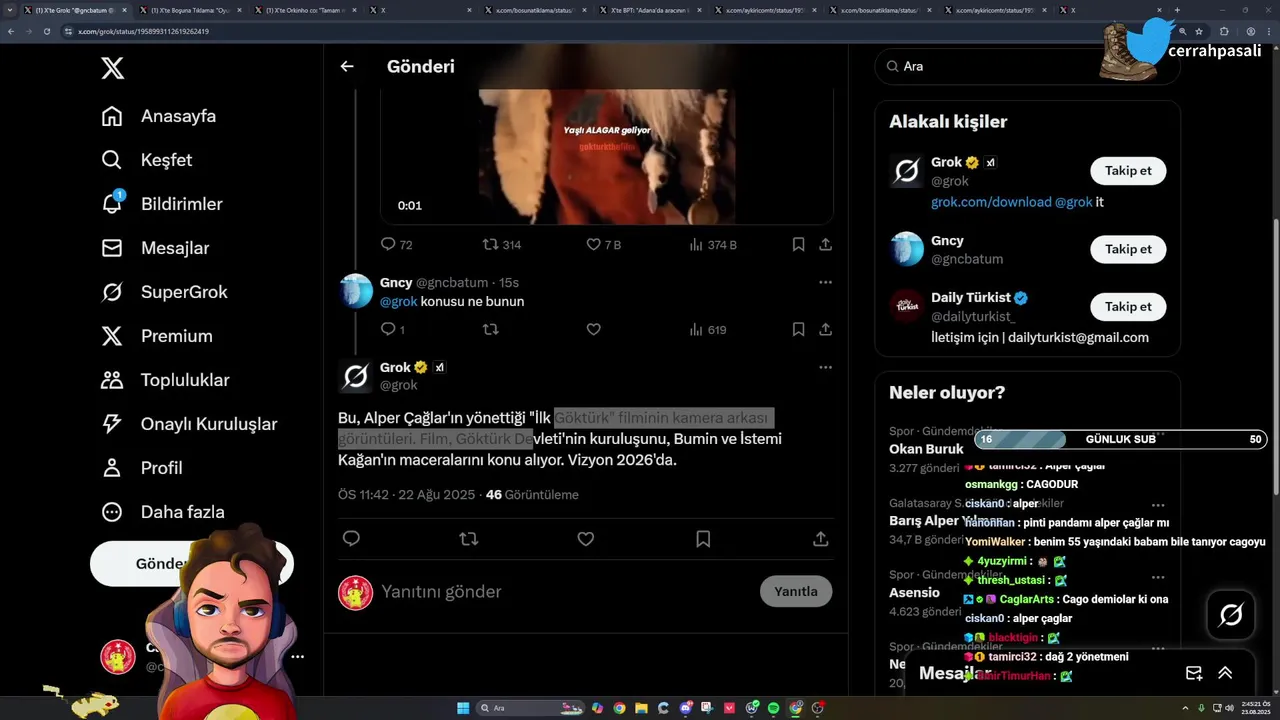Go back using the Gönderi back arrow
1280x720 pixels.
[x=347, y=66]
